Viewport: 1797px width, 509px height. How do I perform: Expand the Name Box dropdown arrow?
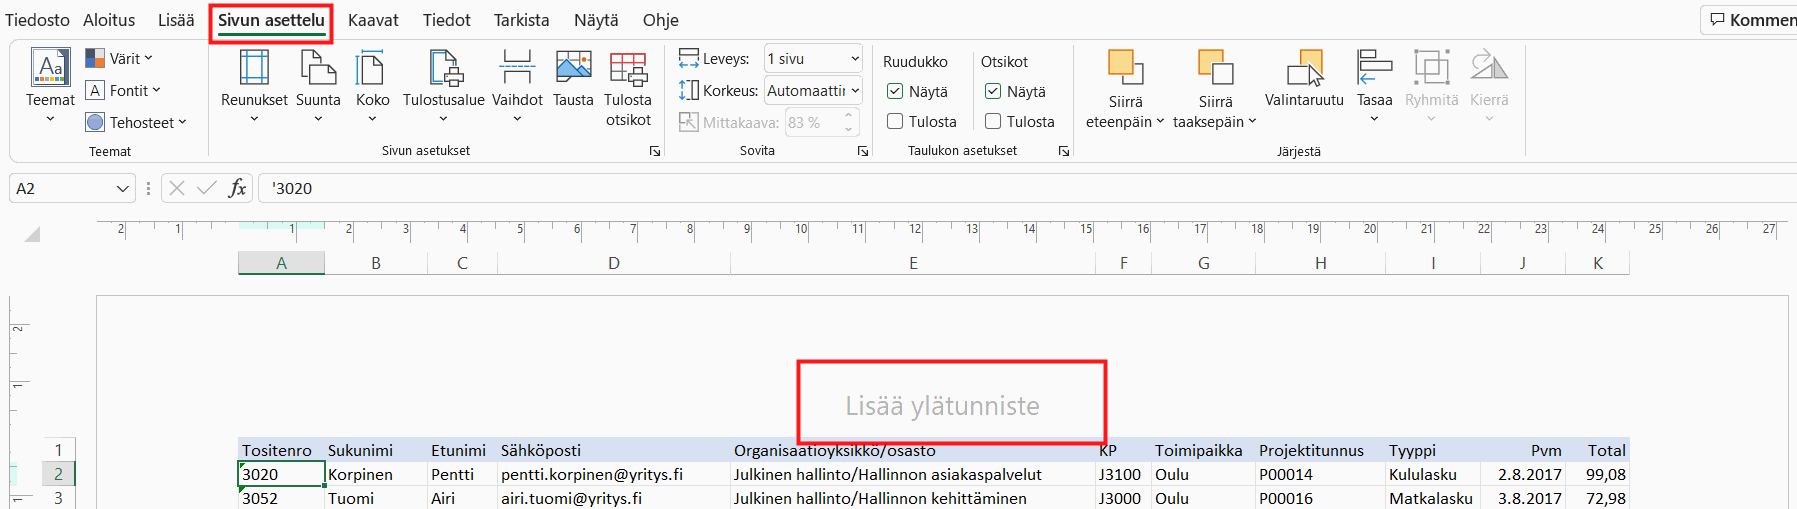123,188
